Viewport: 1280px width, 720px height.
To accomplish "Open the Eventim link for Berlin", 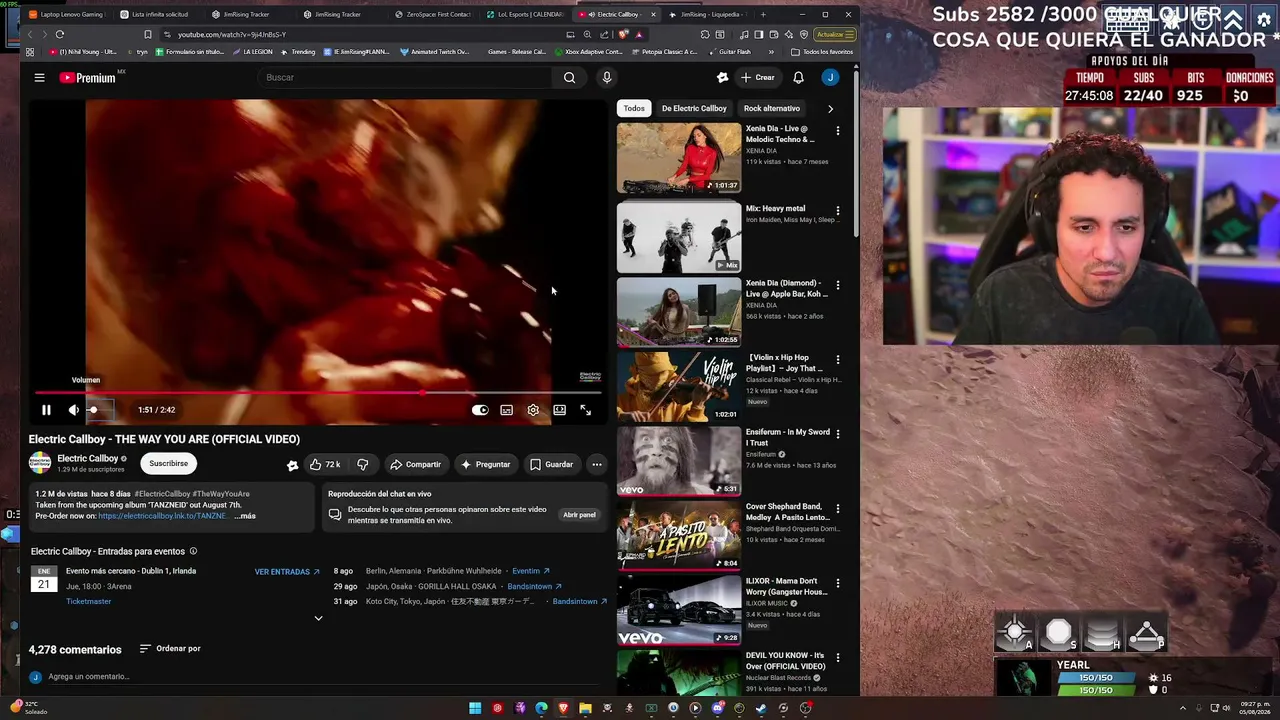I will [530, 571].
